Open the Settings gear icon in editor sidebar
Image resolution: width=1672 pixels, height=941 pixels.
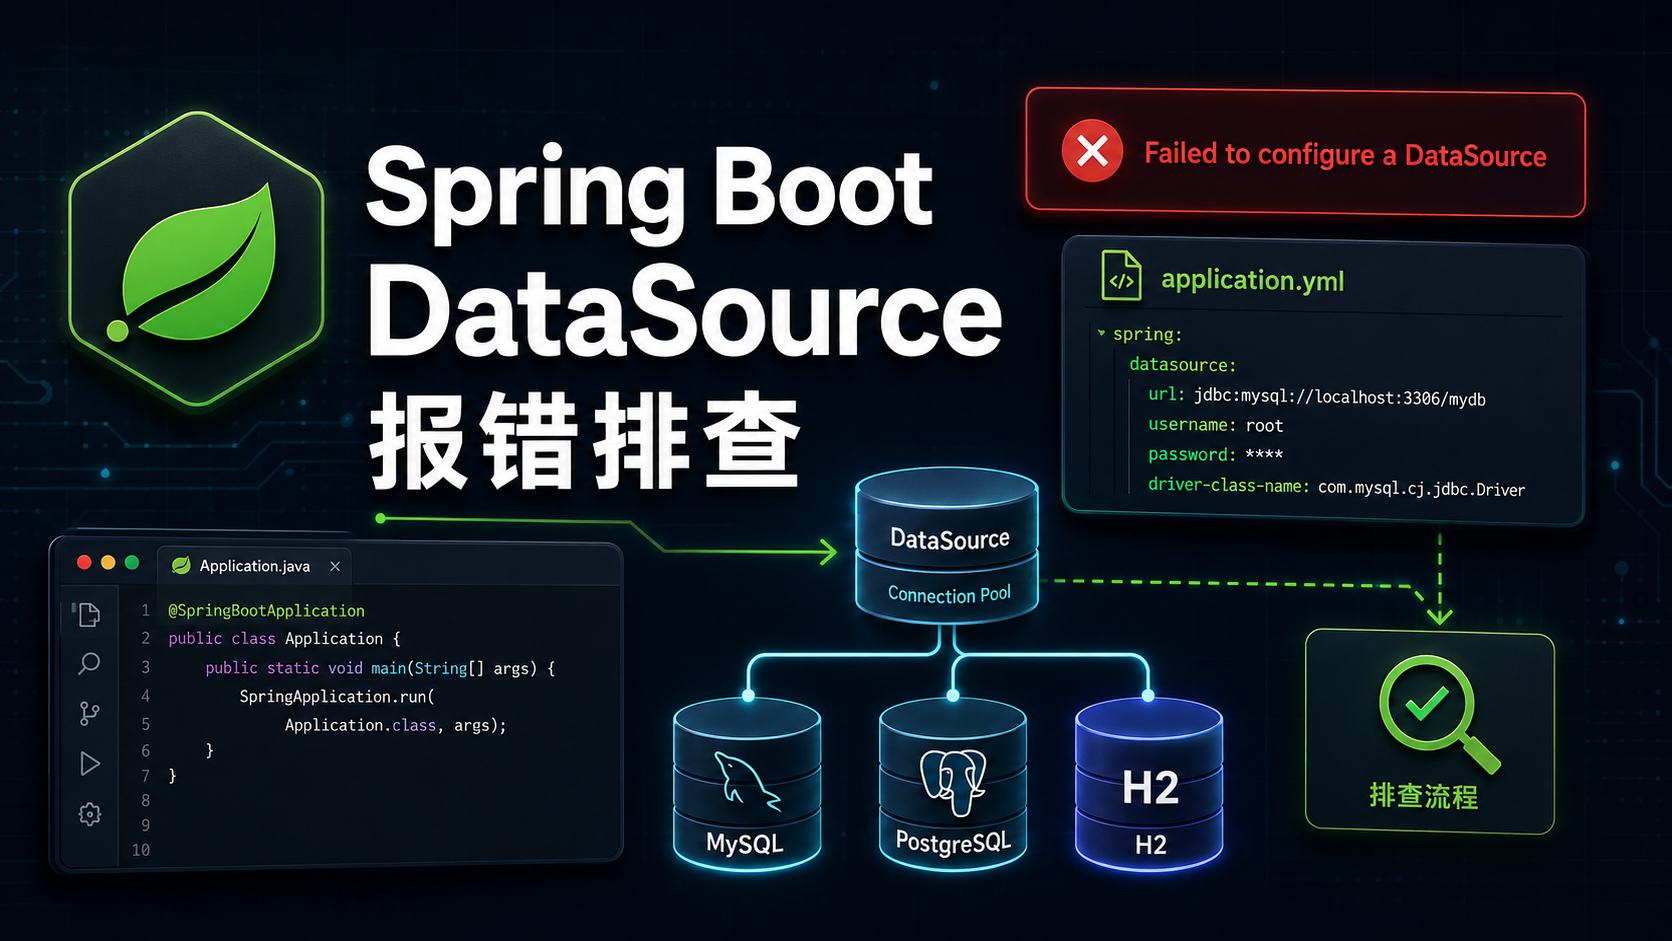(90, 814)
